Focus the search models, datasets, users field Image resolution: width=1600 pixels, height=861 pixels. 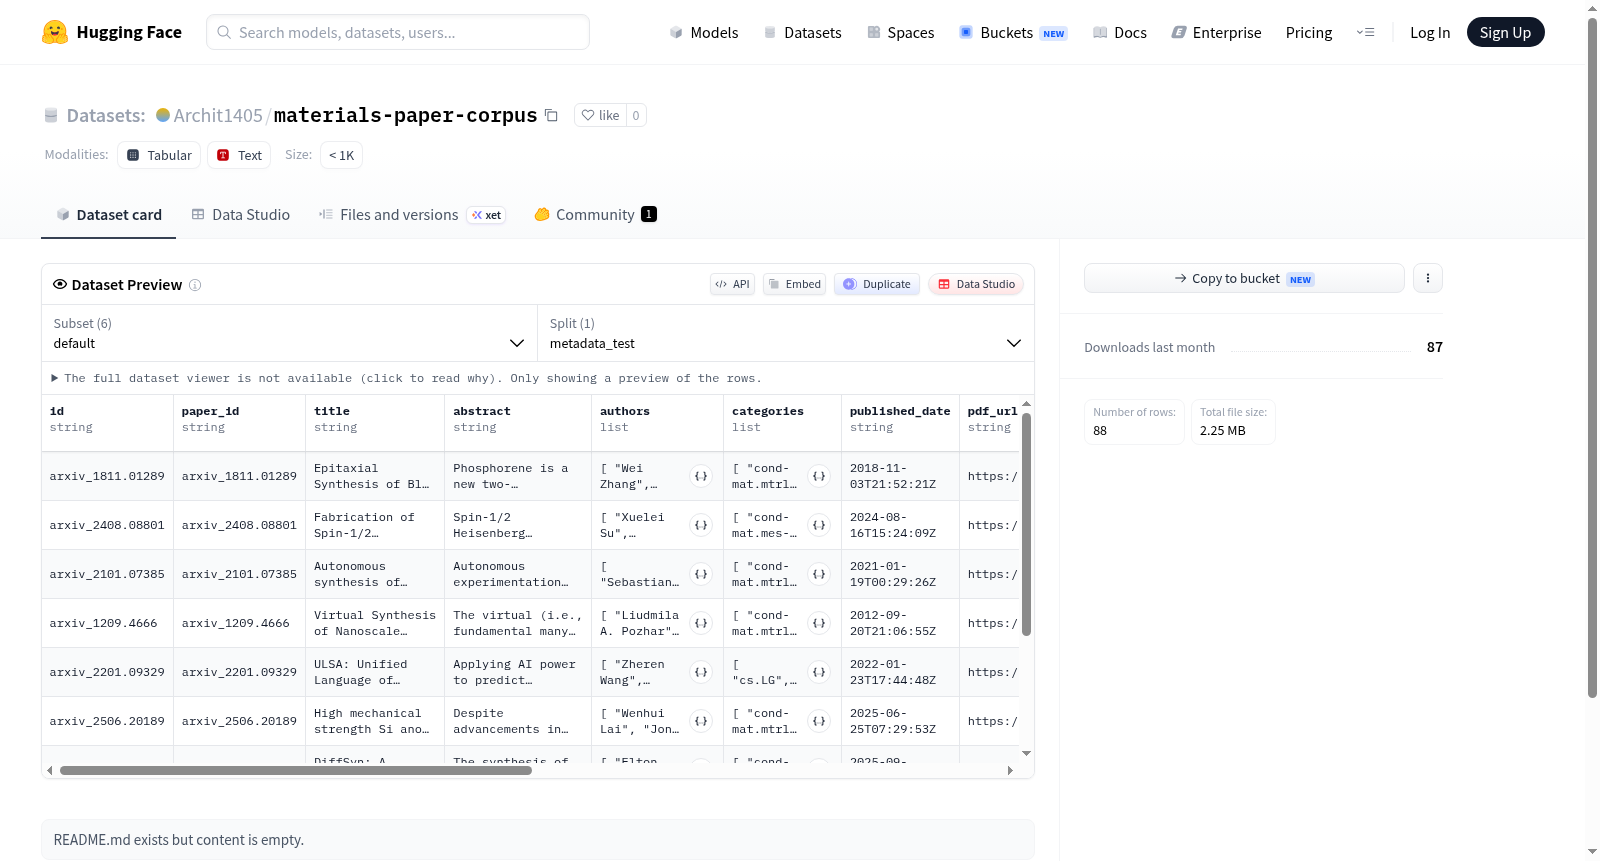[x=398, y=32]
